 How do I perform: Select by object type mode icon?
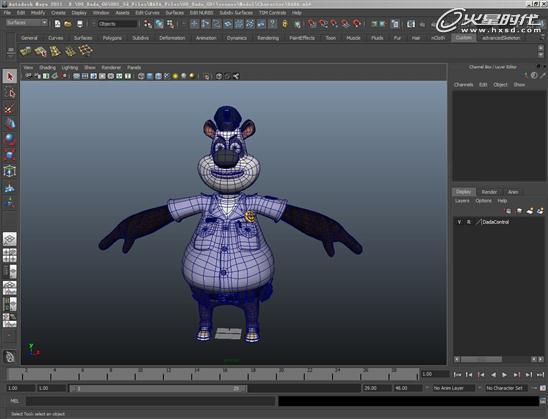pos(159,24)
